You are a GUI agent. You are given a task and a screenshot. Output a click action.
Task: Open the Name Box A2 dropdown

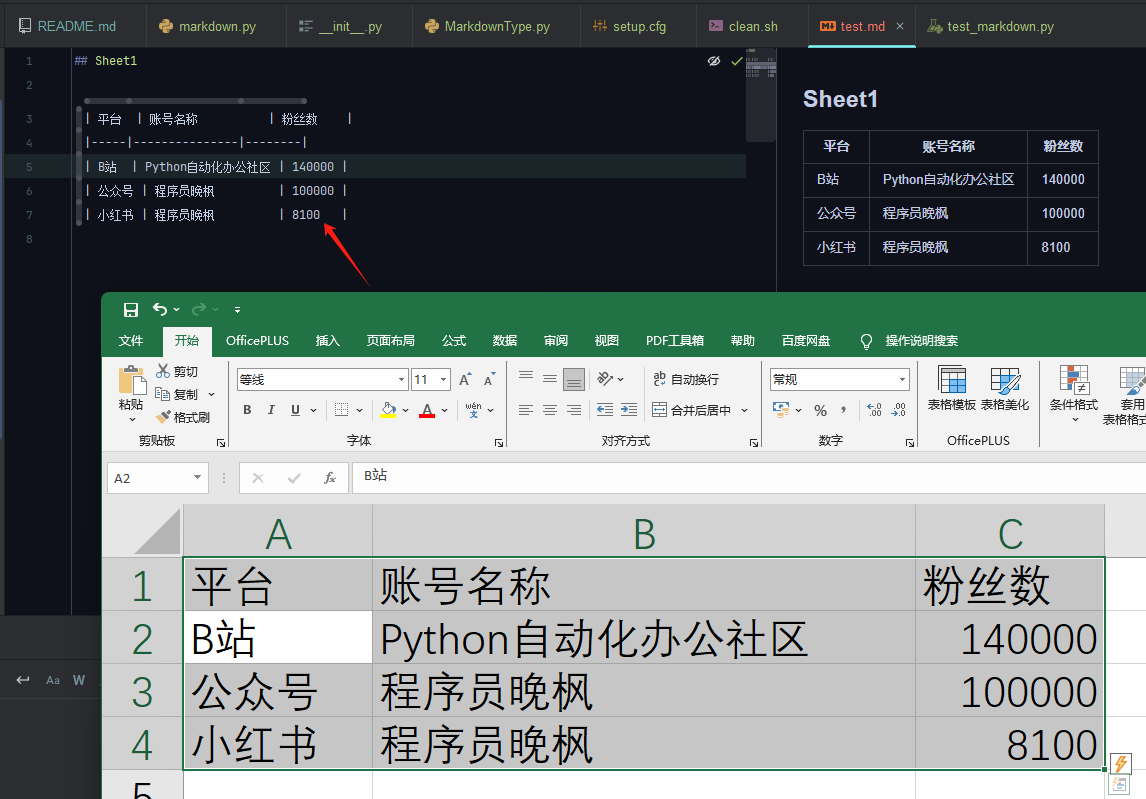[x=197, y=477]
